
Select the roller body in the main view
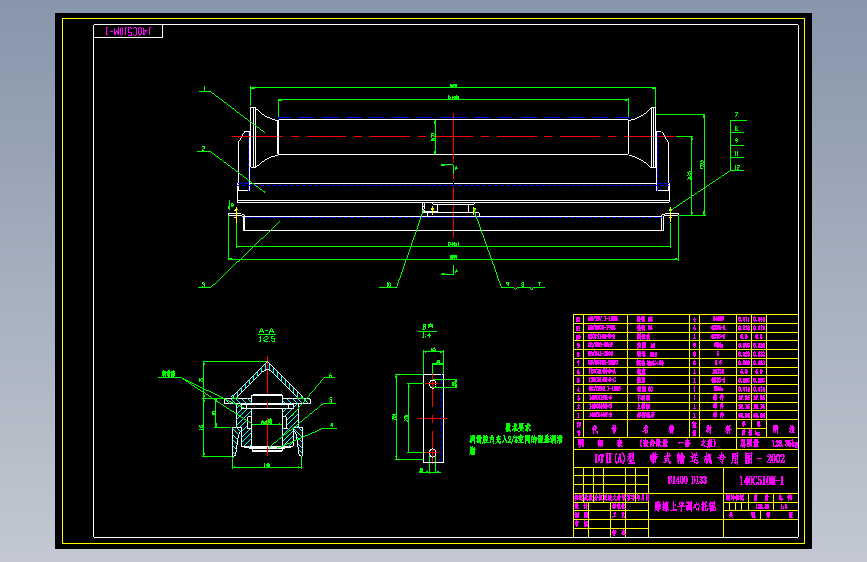(453, 136)
